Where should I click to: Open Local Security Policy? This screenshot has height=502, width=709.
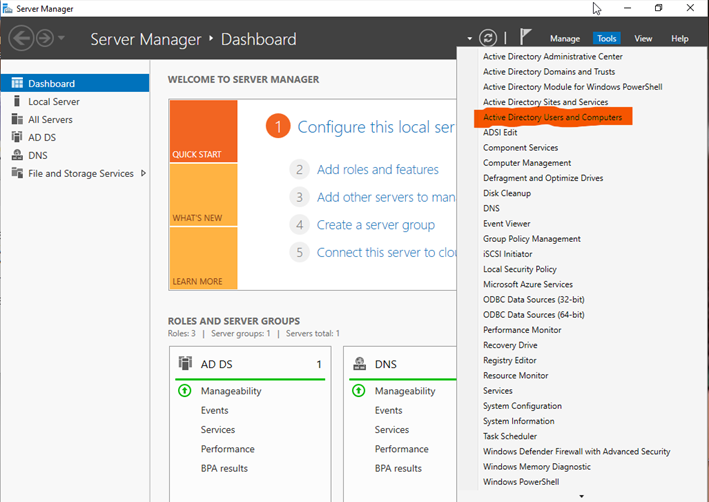pos(520,269)
